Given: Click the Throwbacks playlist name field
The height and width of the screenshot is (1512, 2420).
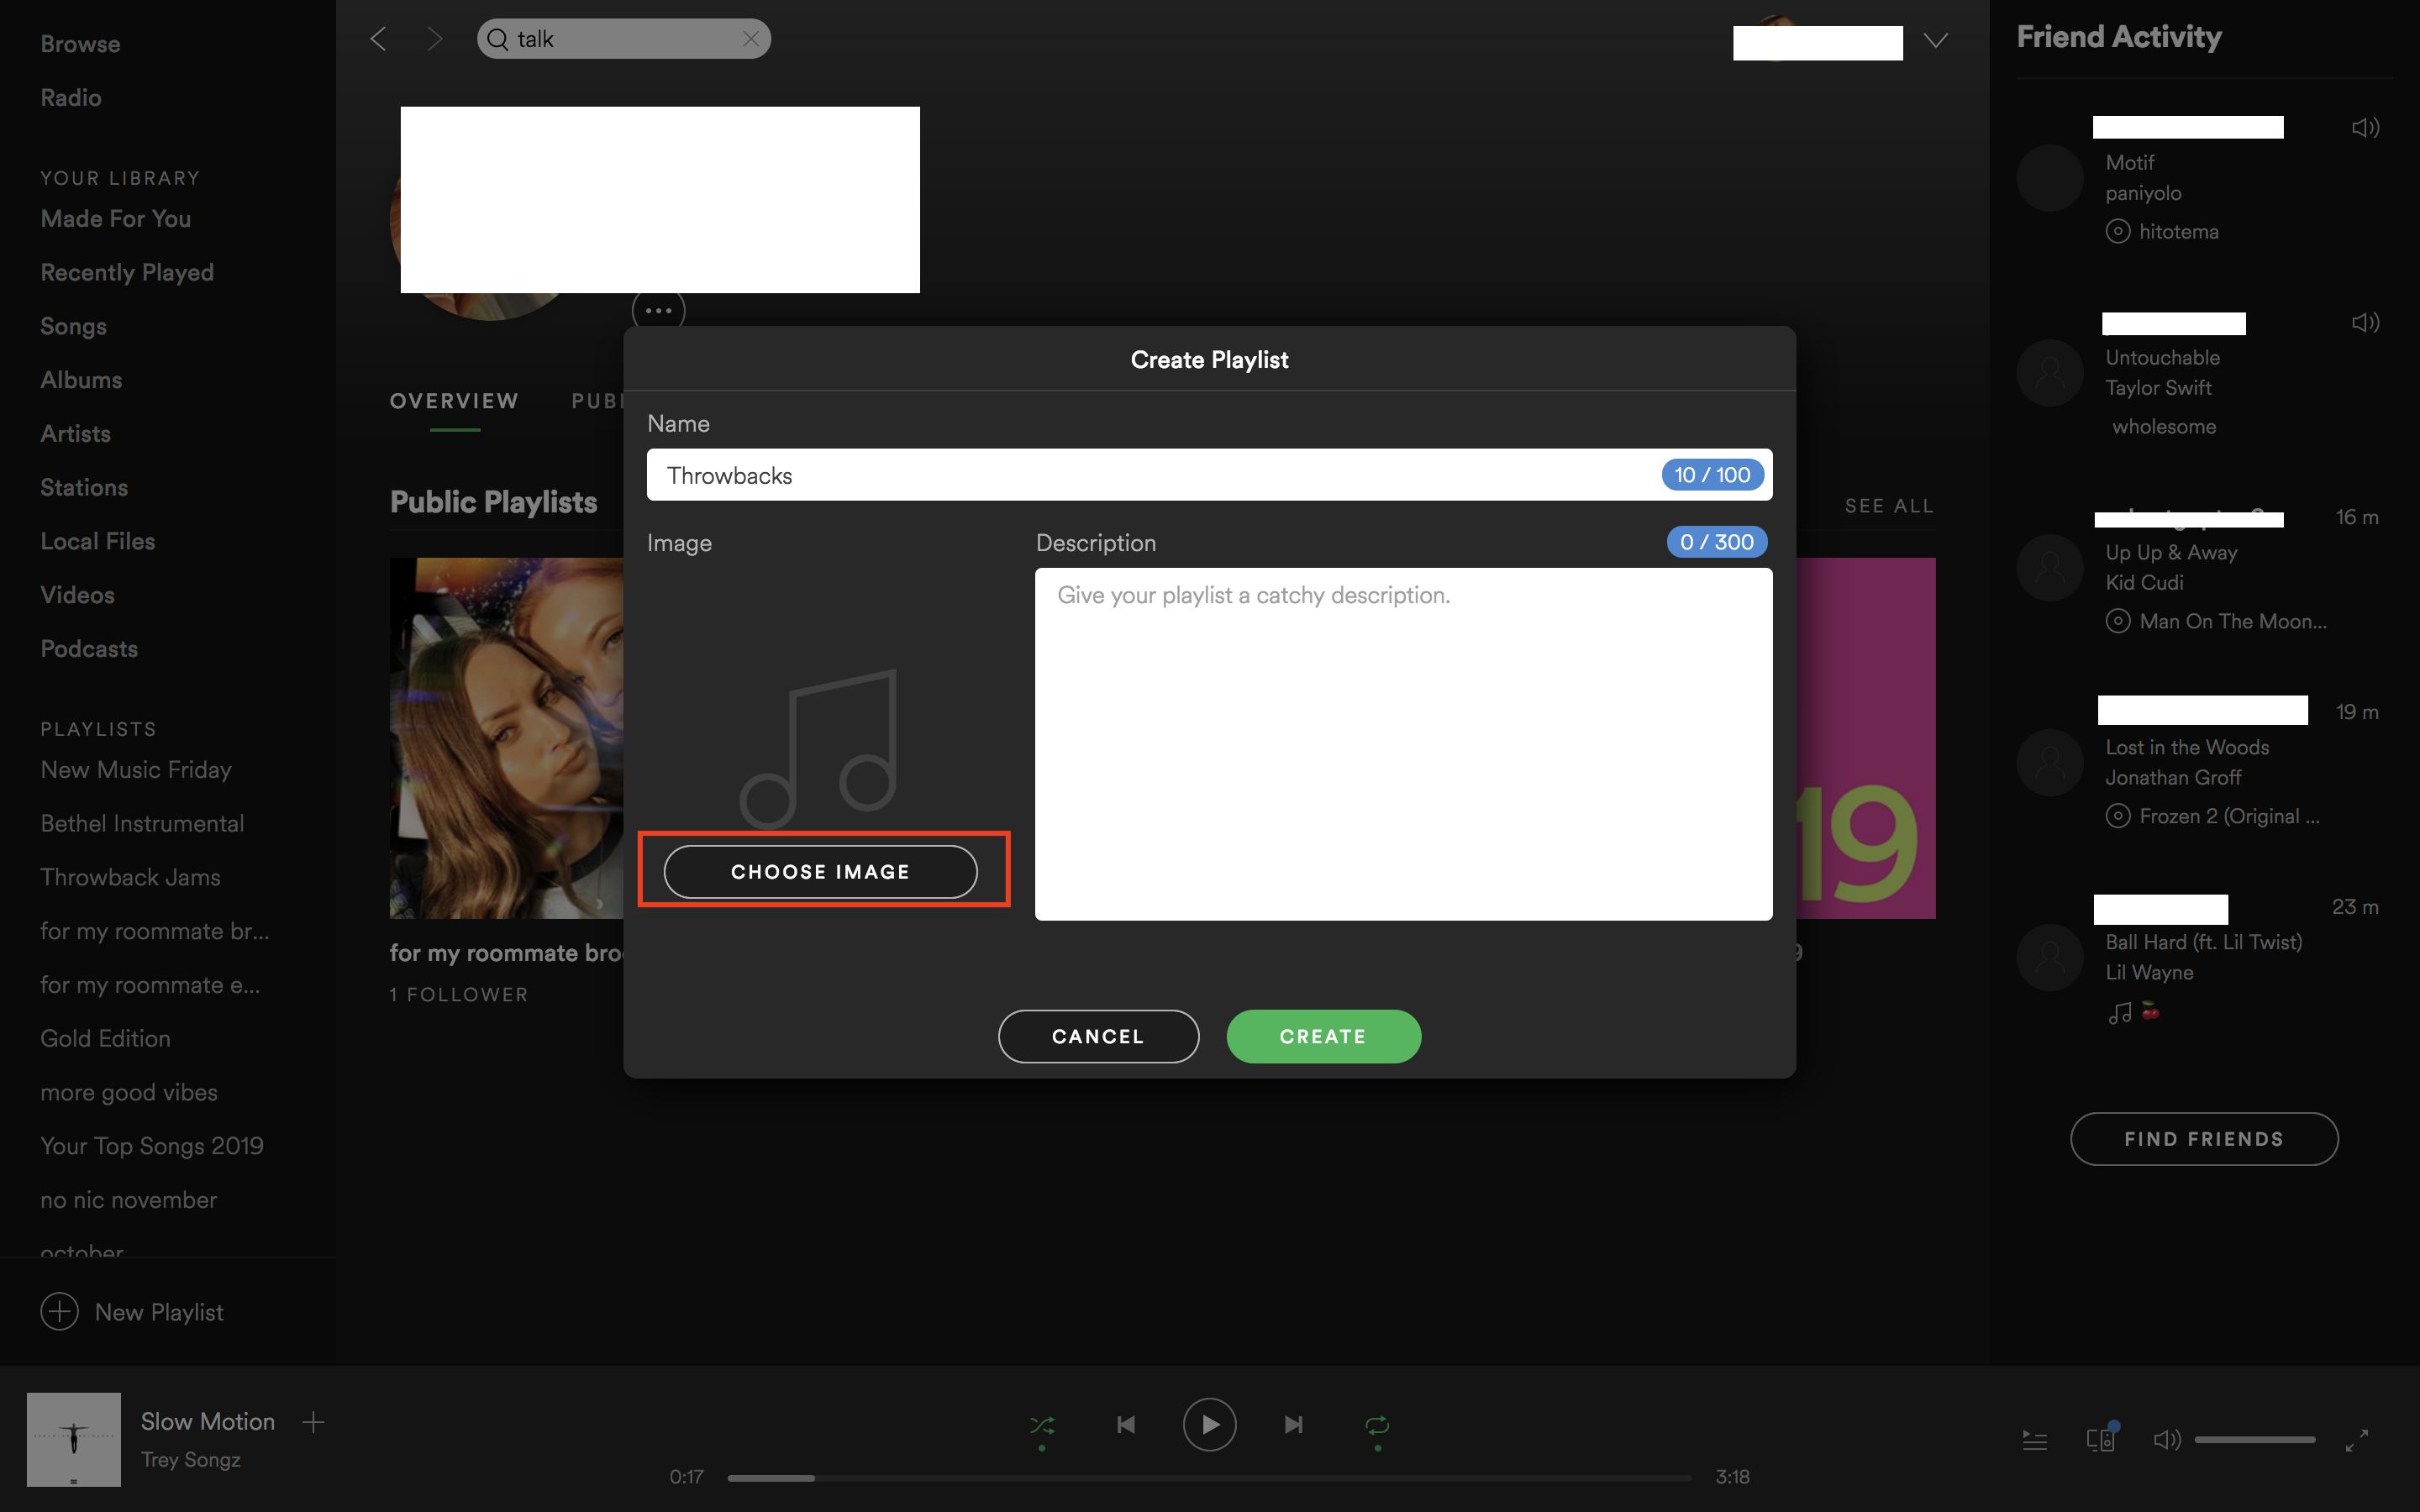Looking at the screenshot, I should [1209, 474].
